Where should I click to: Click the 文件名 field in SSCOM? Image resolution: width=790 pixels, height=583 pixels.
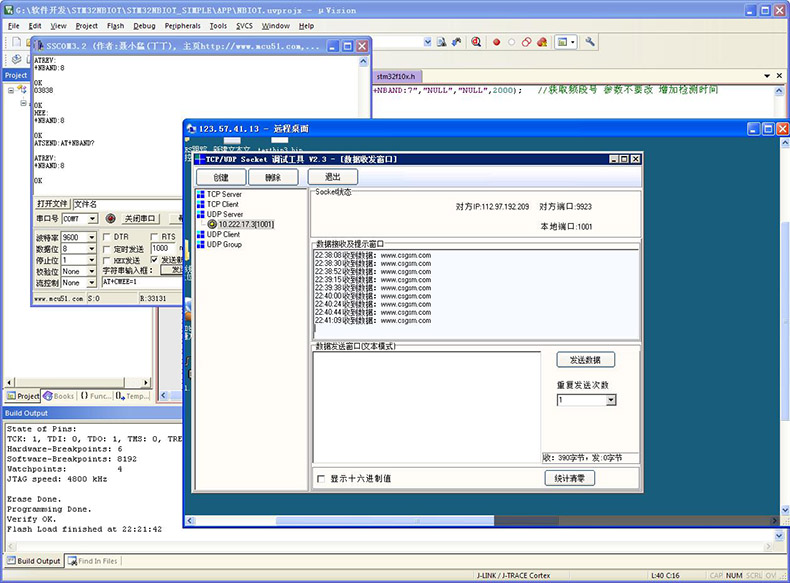(127, 204)
